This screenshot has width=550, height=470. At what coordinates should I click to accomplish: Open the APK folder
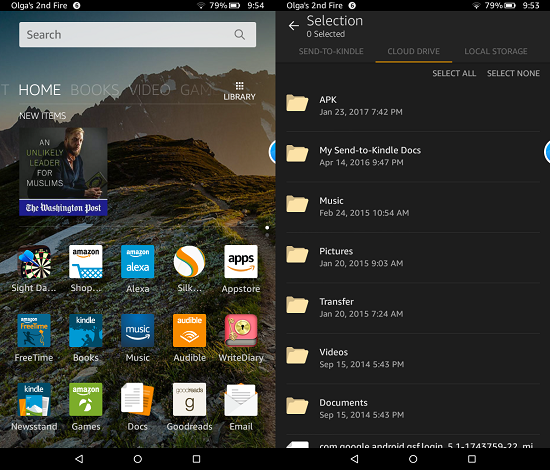click(x=413, y=106)
